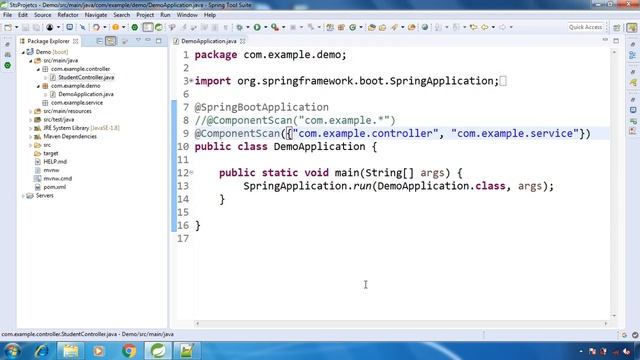Open the Navigate menu
Screen dimensions: 640x360
(x=96, y=15)
